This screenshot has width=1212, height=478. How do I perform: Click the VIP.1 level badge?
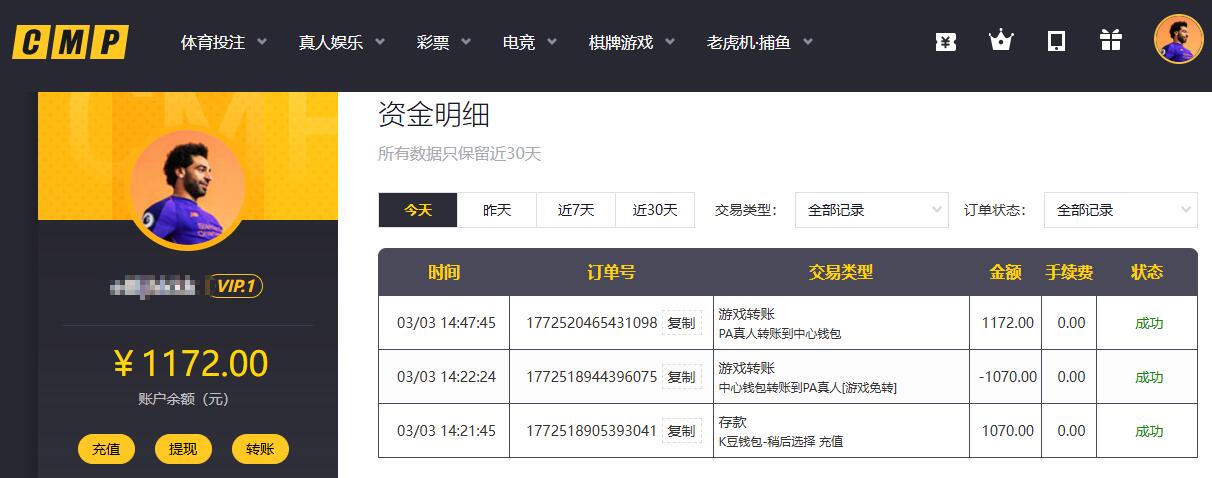[x=235, y=287]
